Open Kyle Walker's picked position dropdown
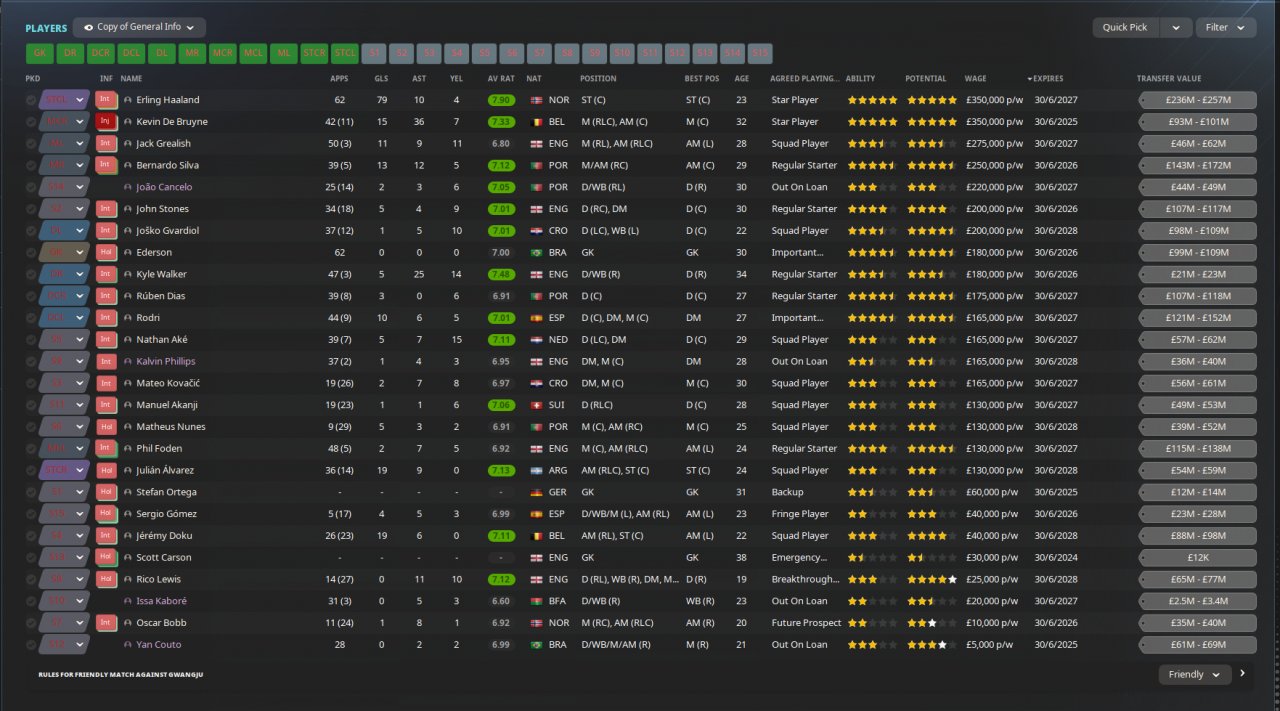Viewport: 1280px width, 711px height. click(64, 275)
